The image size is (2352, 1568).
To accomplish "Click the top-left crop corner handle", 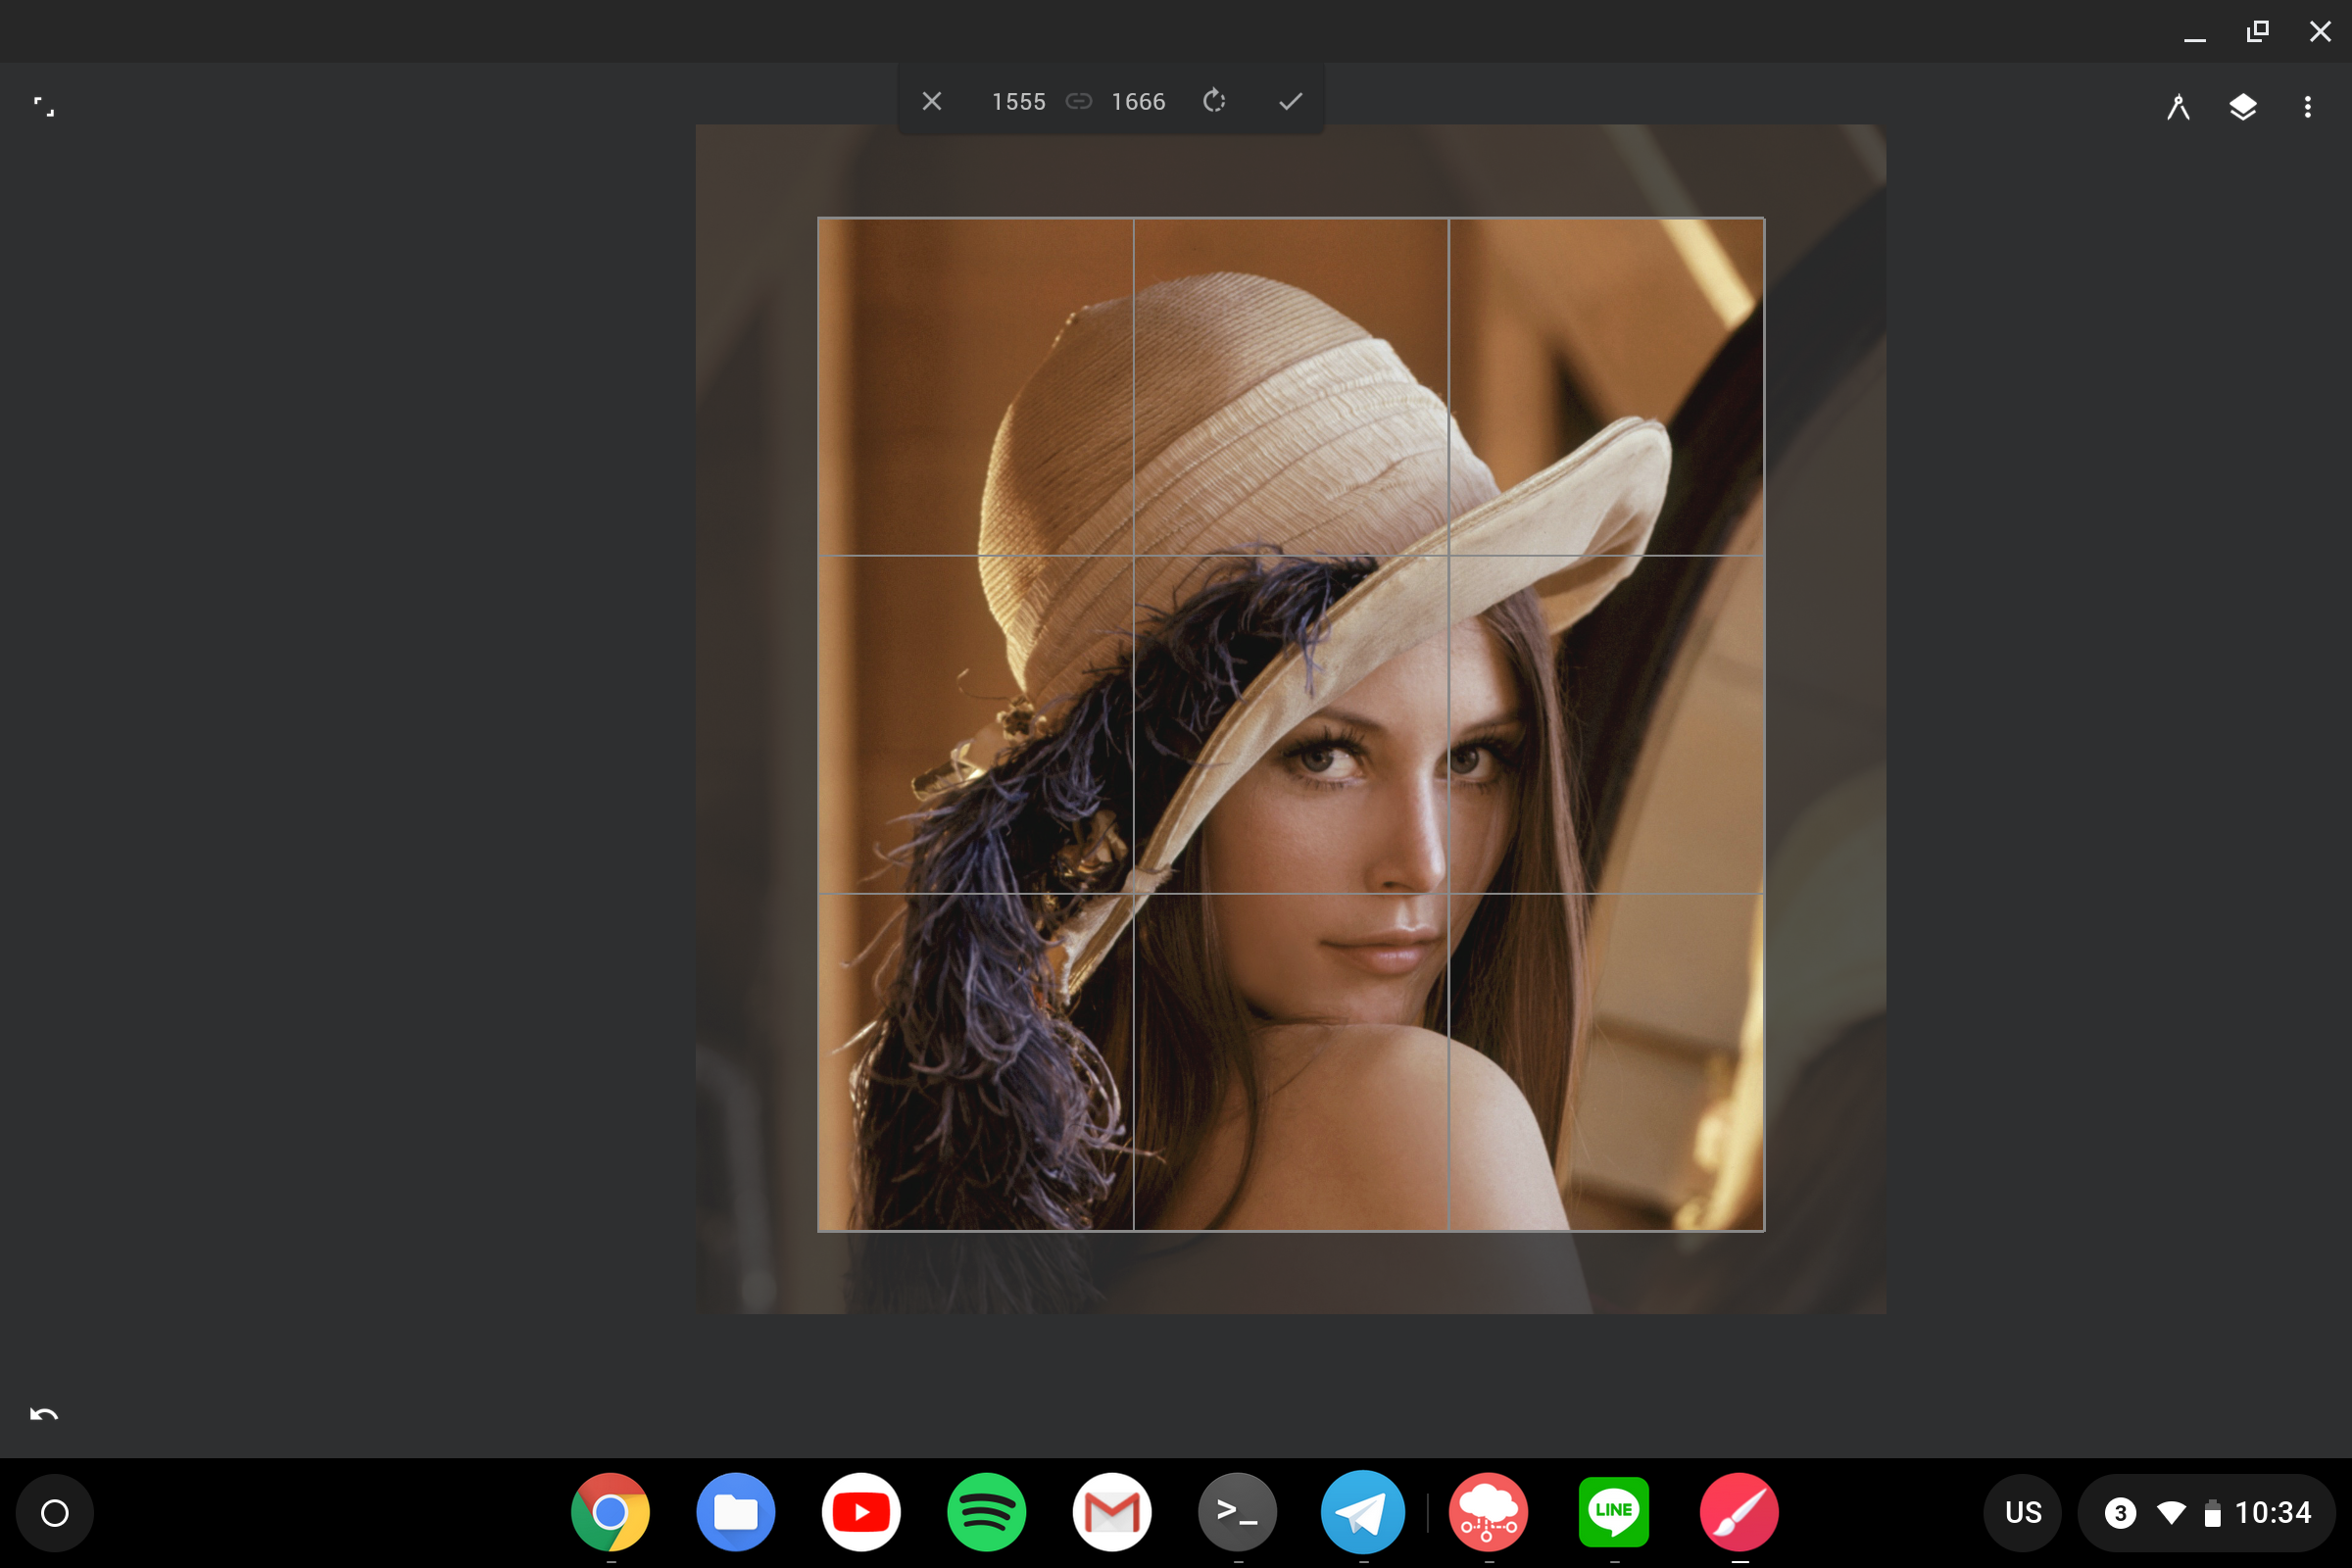I will [x=819, y=218].
